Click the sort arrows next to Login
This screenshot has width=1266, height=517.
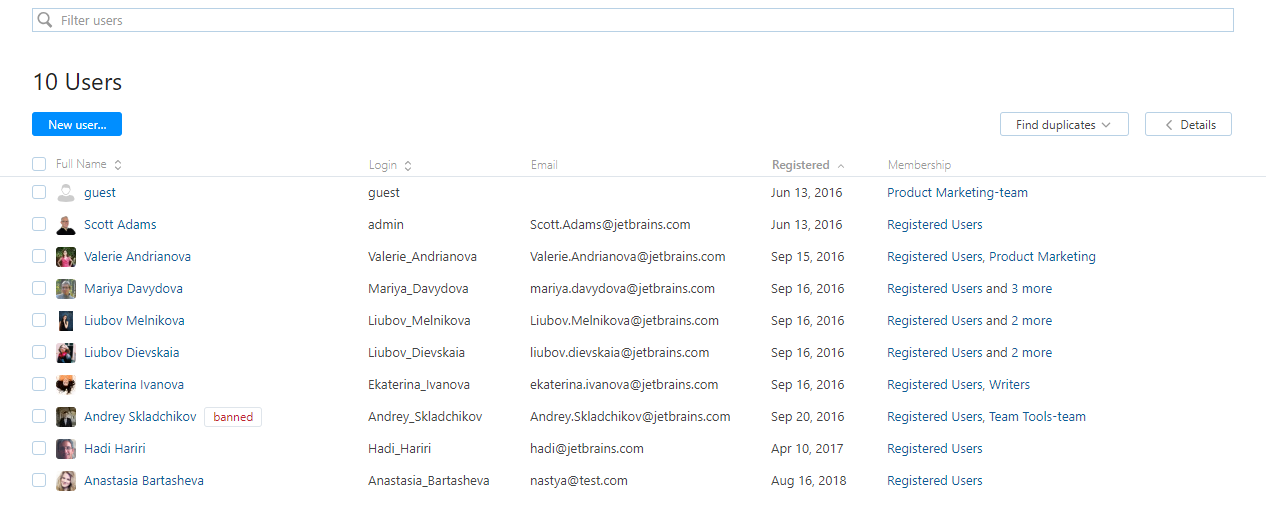point(408,165)
